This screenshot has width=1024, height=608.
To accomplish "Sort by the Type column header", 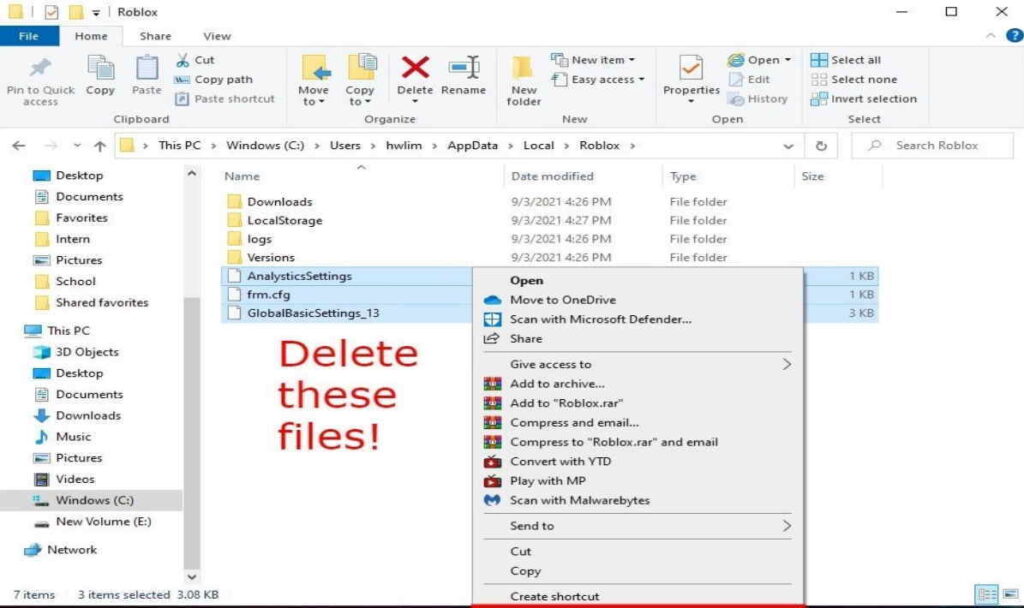I will pyautogui.click(x=683, y=176).
